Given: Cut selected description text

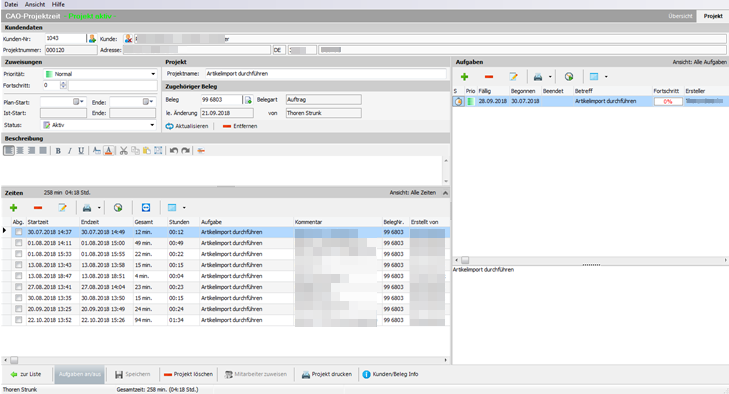Looking at the screenshot, I should pos(124,150).
